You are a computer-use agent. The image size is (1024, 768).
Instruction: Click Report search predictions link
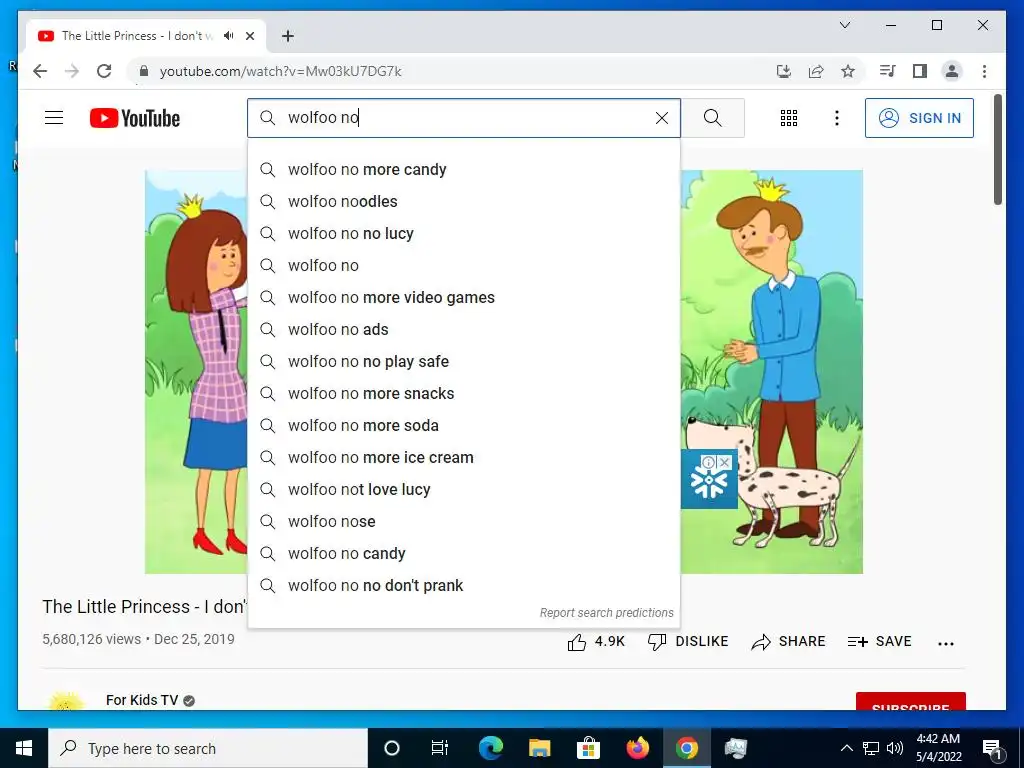606,613
